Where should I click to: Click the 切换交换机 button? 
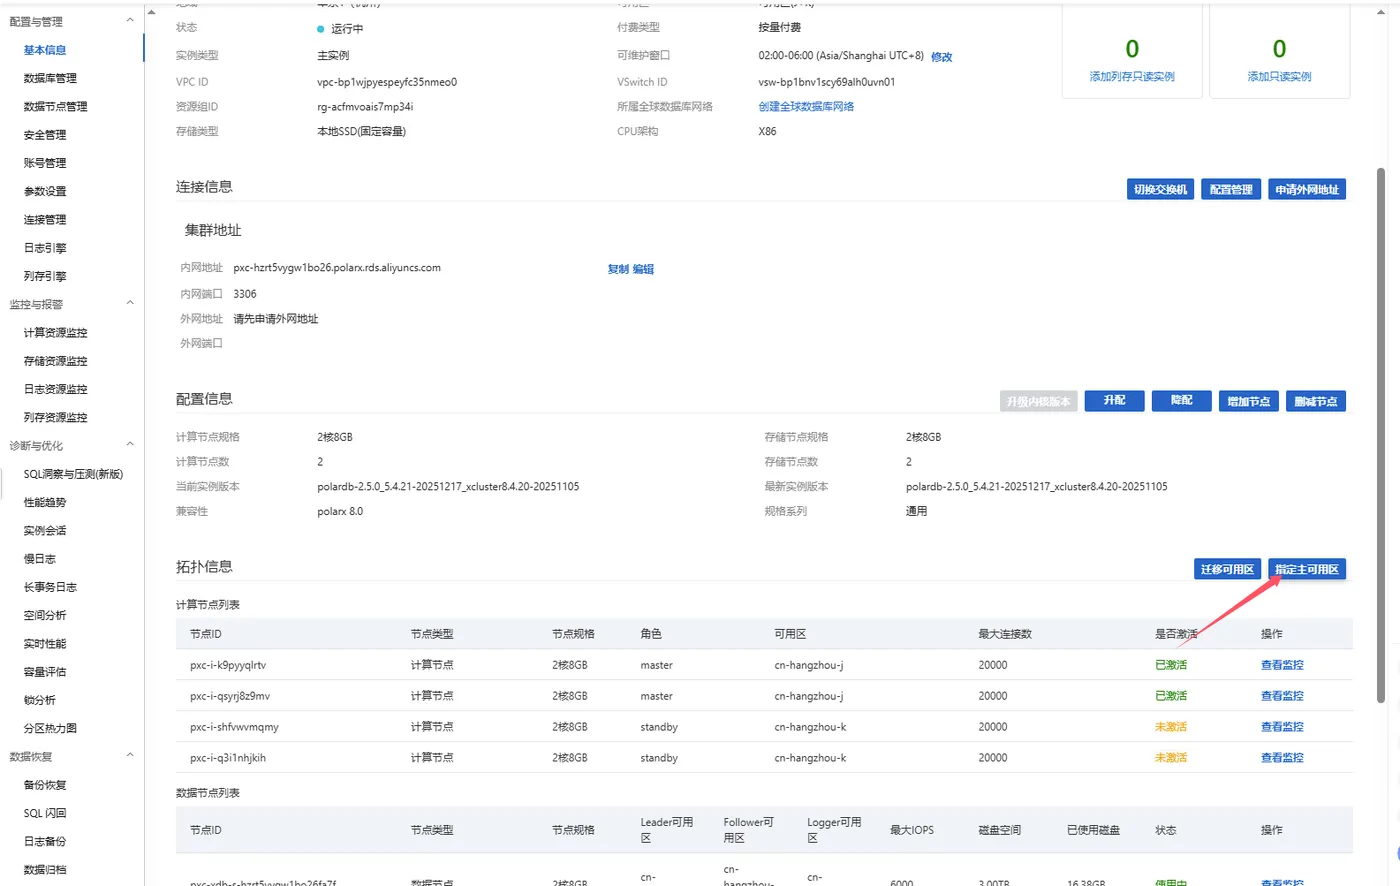pyautogui.click(x=1160, y=189)
